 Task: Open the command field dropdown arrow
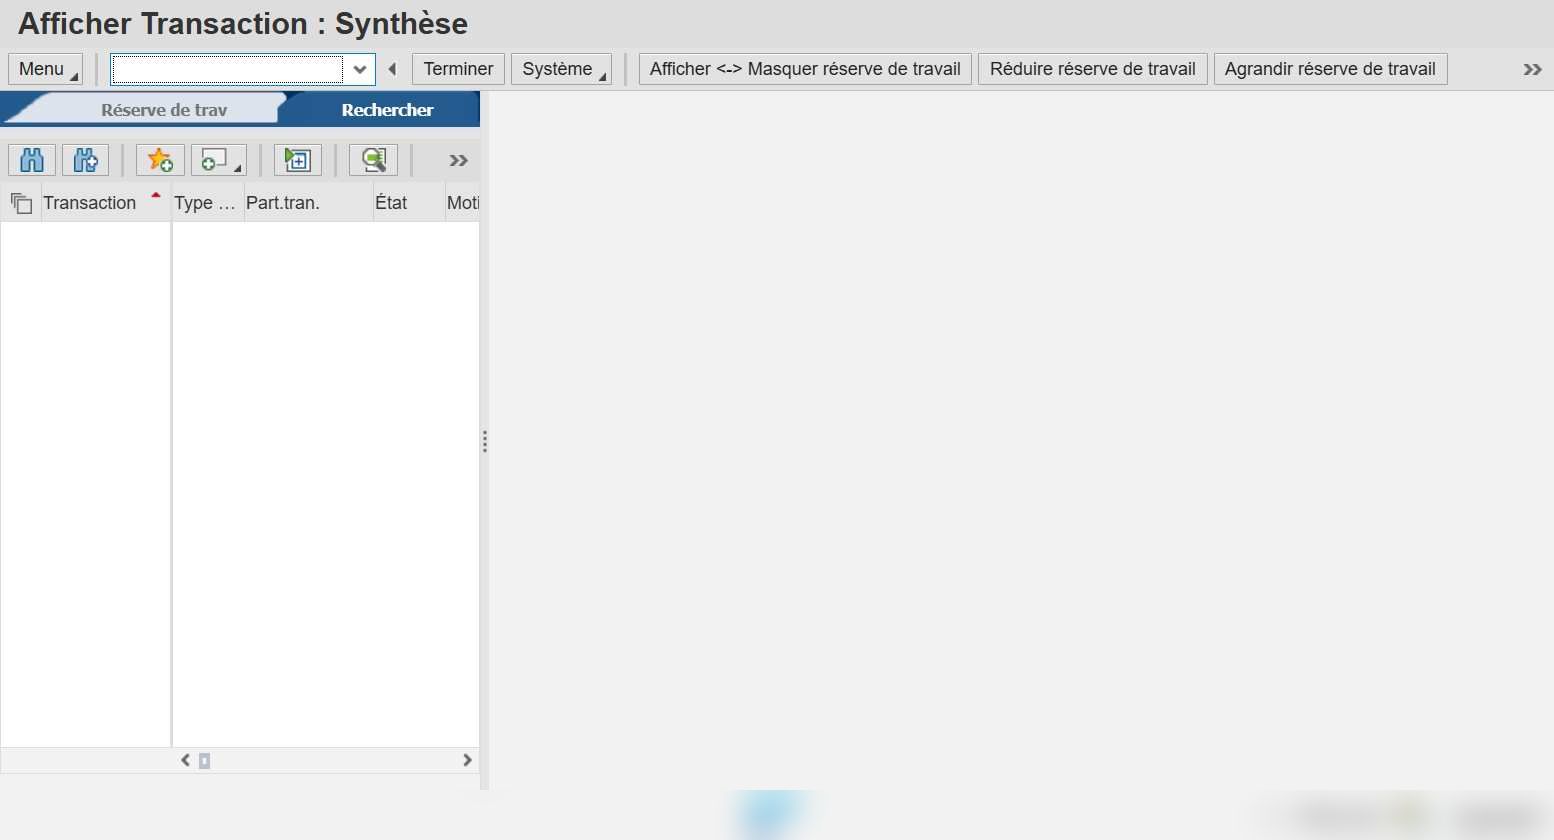[x=360, y=69]
